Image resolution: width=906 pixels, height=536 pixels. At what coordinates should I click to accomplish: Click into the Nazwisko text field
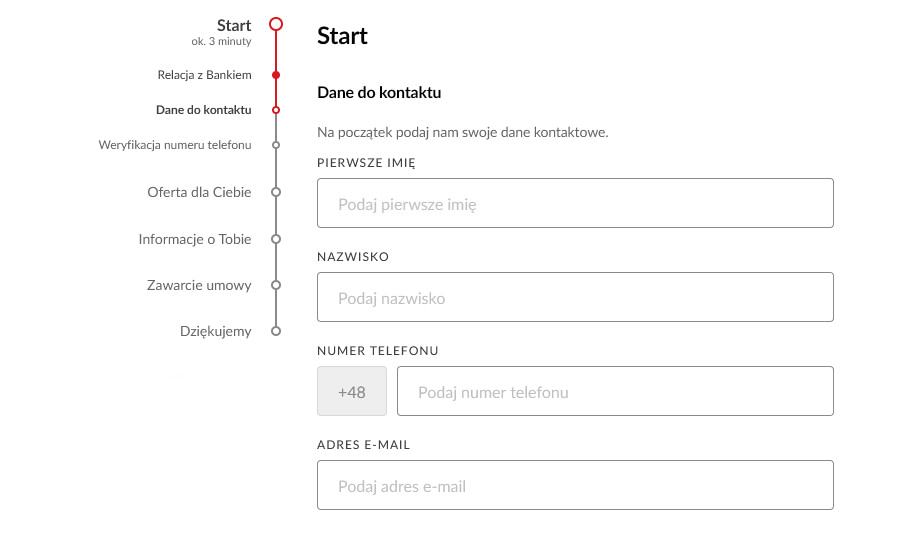[575, 297]
